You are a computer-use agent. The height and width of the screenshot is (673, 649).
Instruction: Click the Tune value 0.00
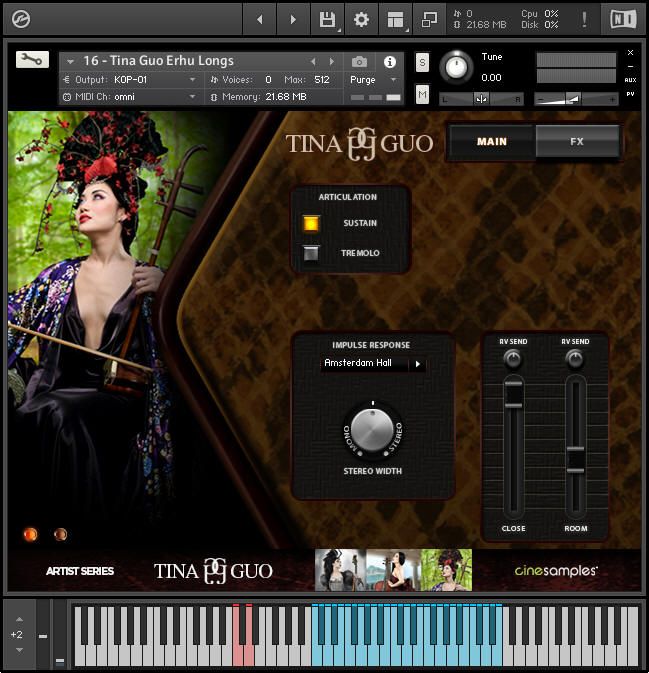[491, 78]
